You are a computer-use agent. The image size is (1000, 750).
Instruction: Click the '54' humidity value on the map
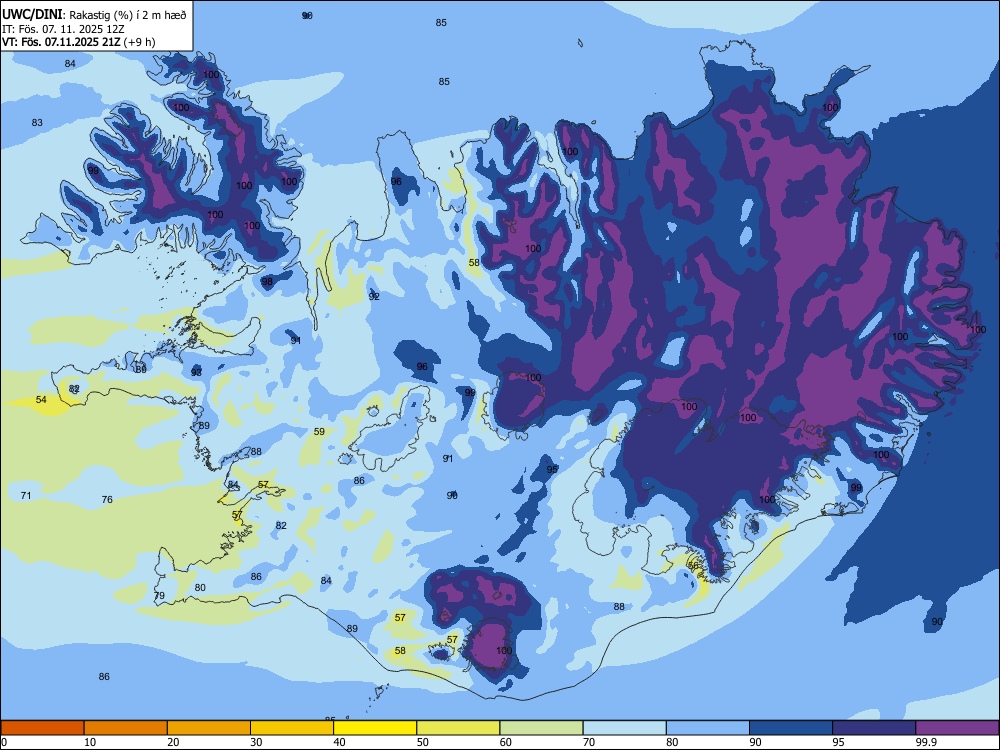(x=41, y=399)
